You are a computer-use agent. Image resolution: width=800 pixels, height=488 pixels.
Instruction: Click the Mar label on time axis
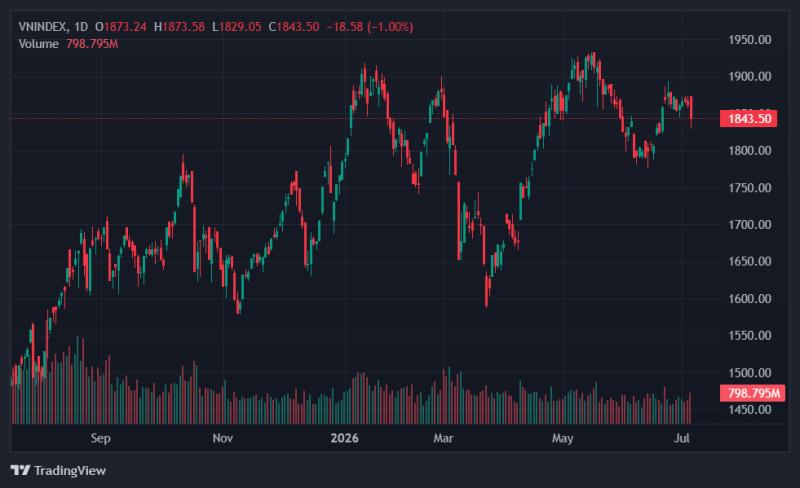click(x=443, y=438)
